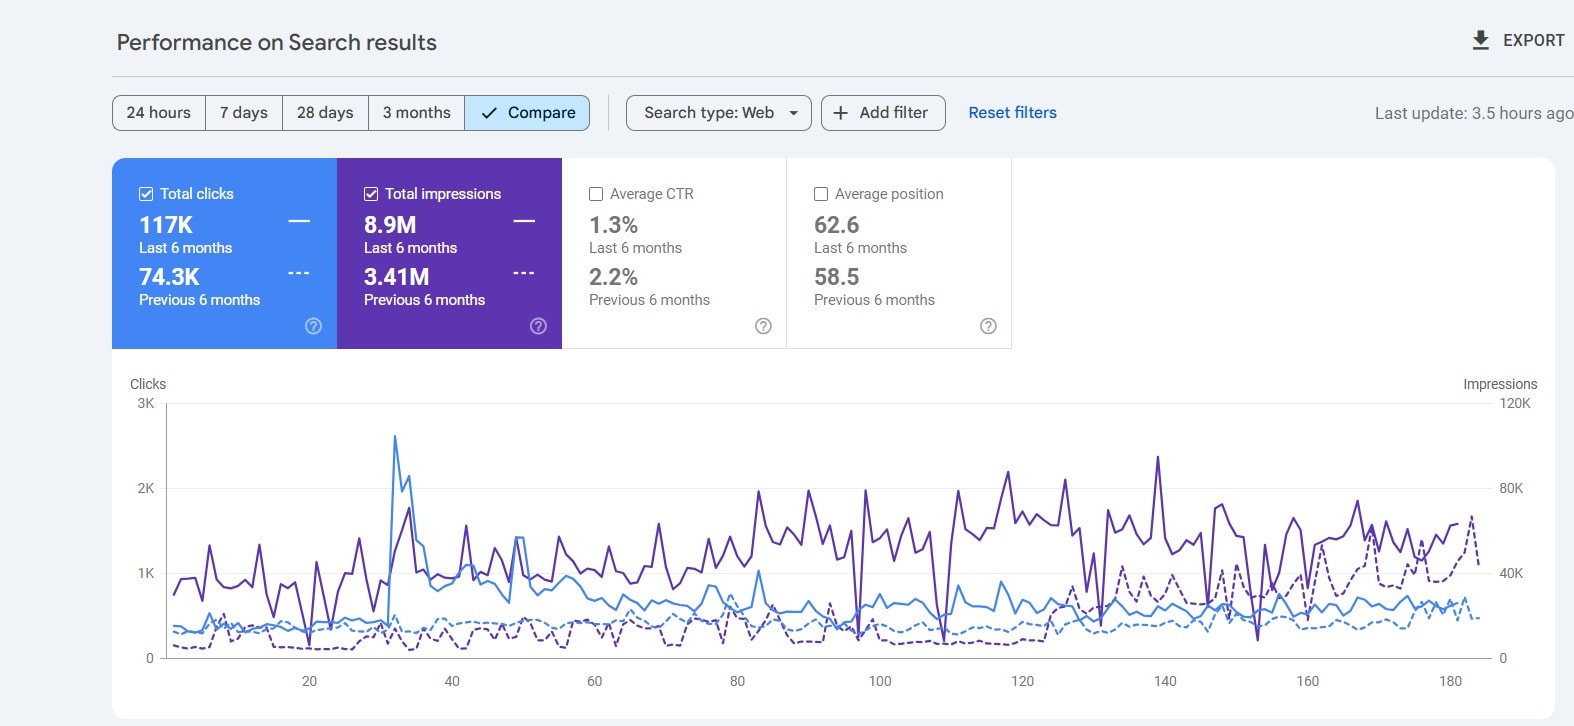Uncheck the Total impressions checkbox
The width and height of the screenshot is (1574, 726).
click(371, 194)
